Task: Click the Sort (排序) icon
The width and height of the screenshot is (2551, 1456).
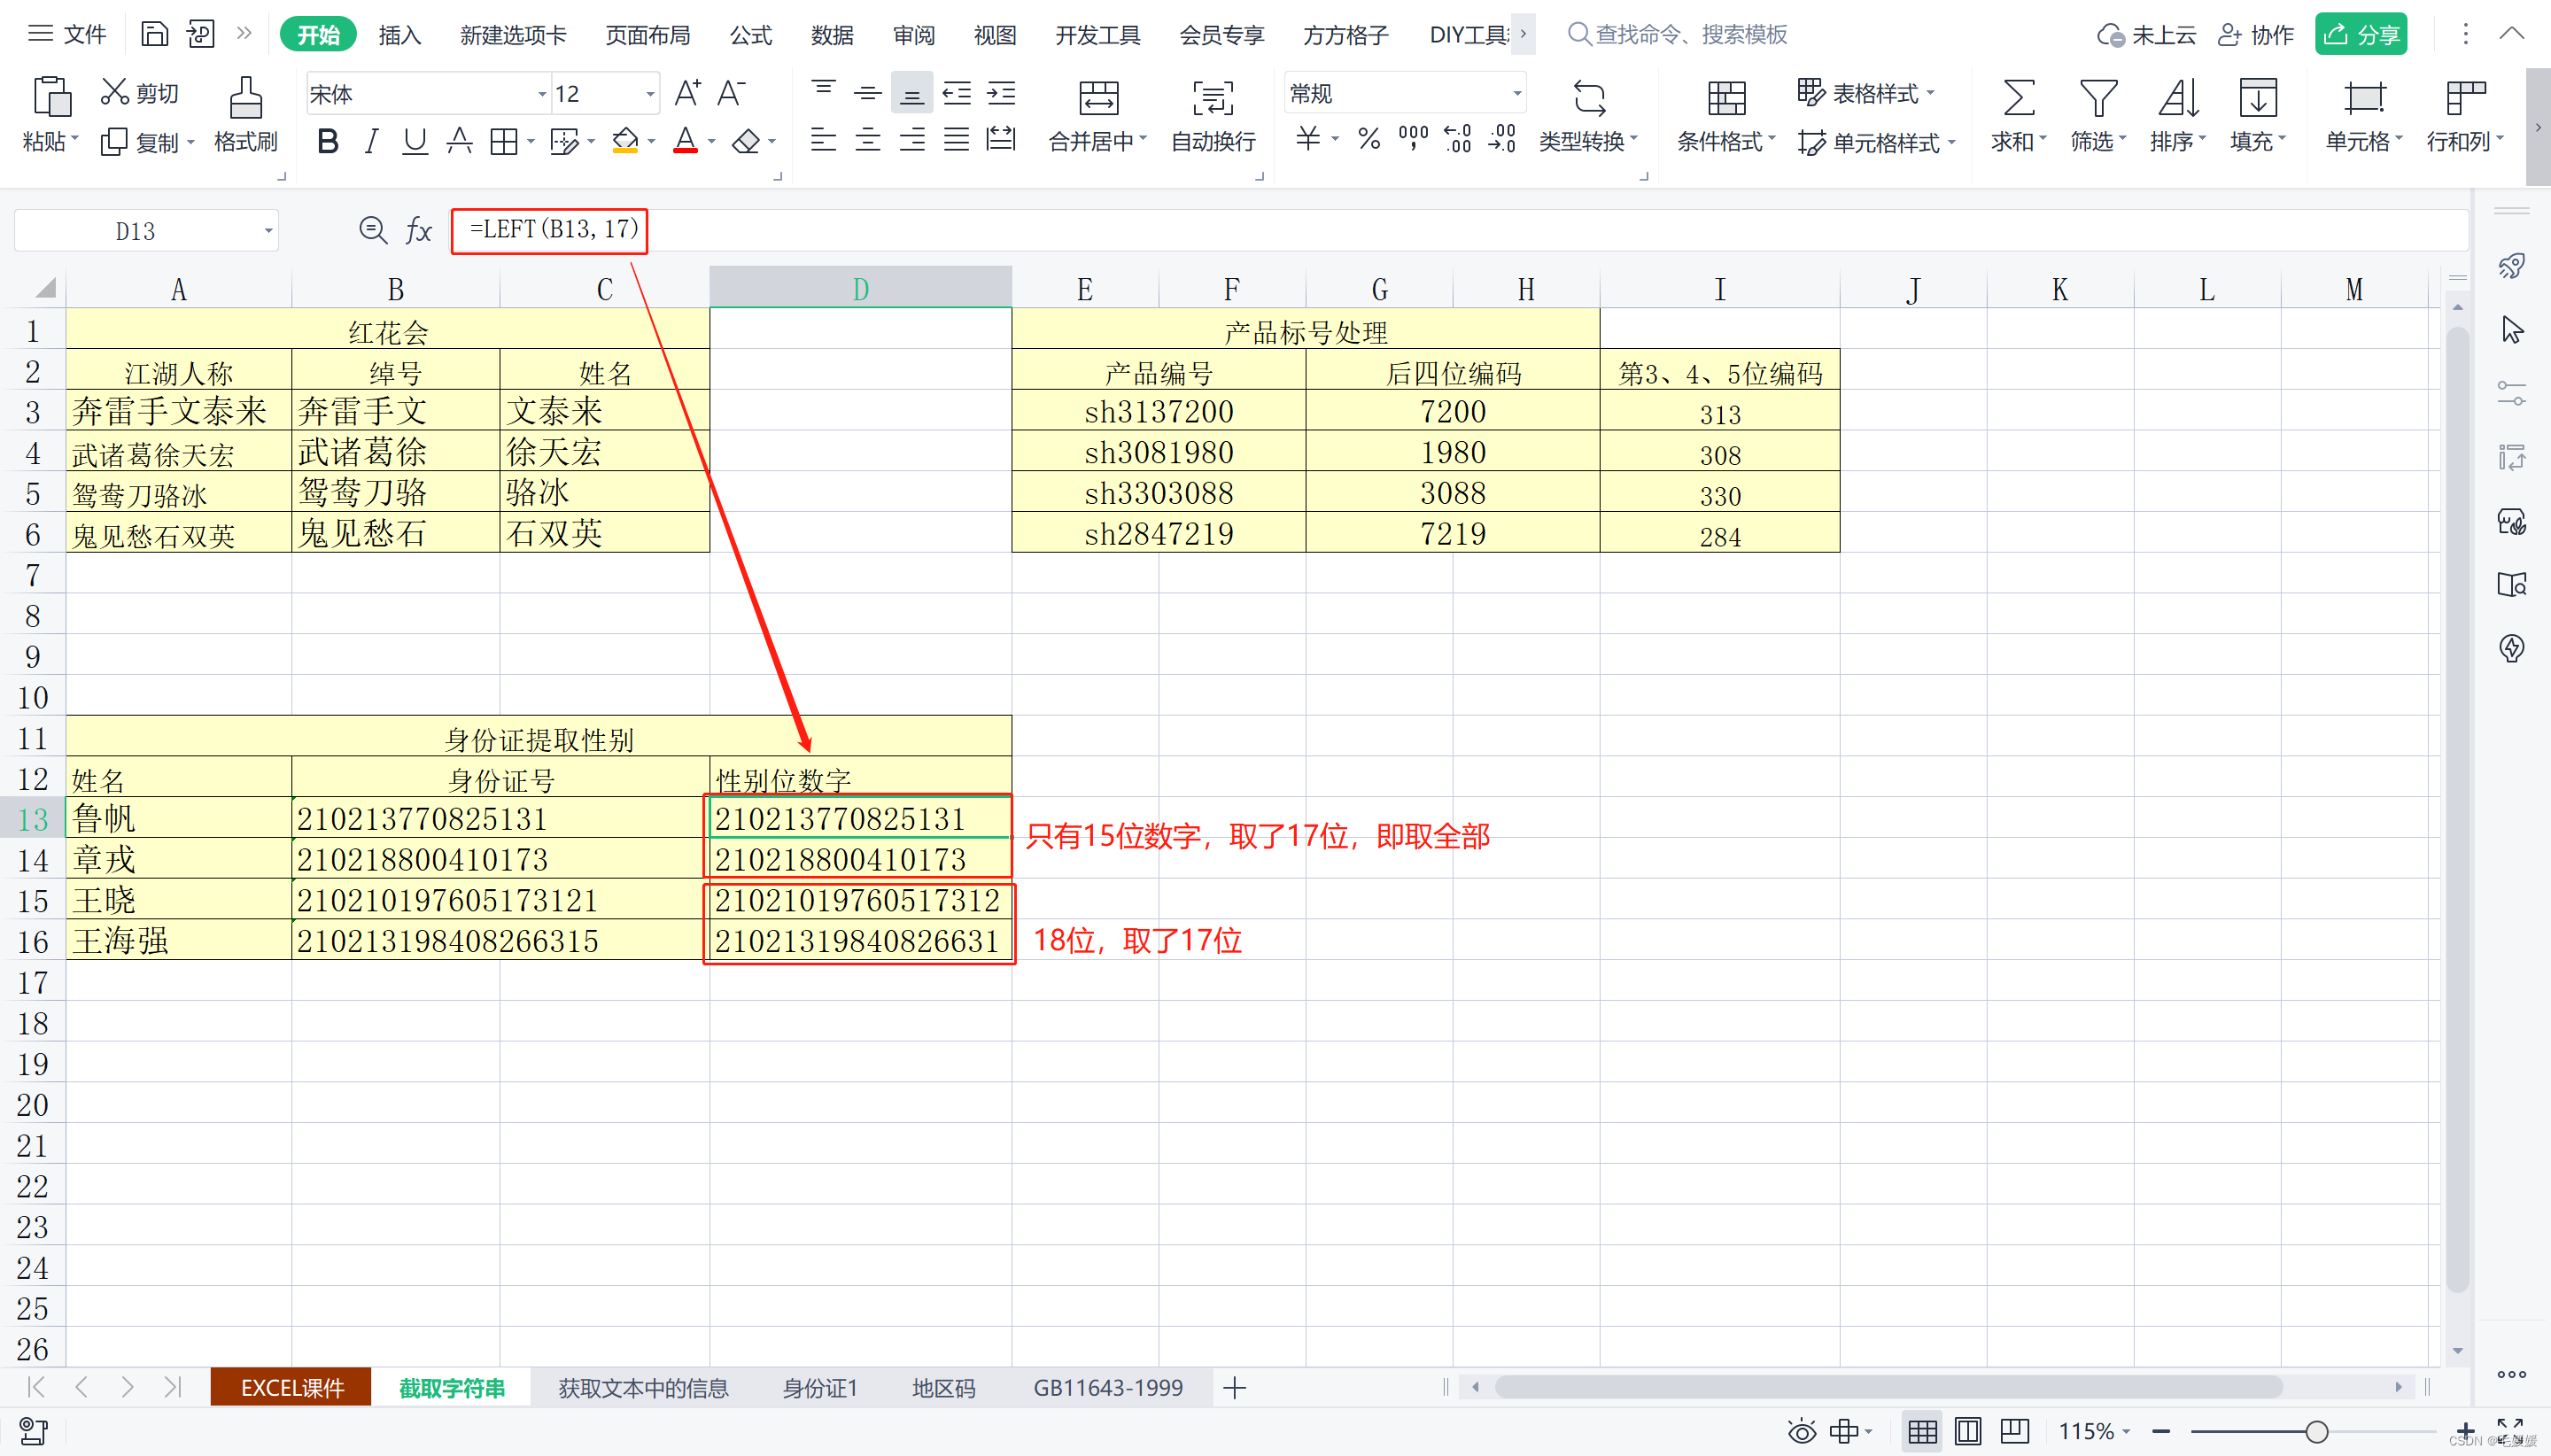Action: click(x=2177, y=98)
